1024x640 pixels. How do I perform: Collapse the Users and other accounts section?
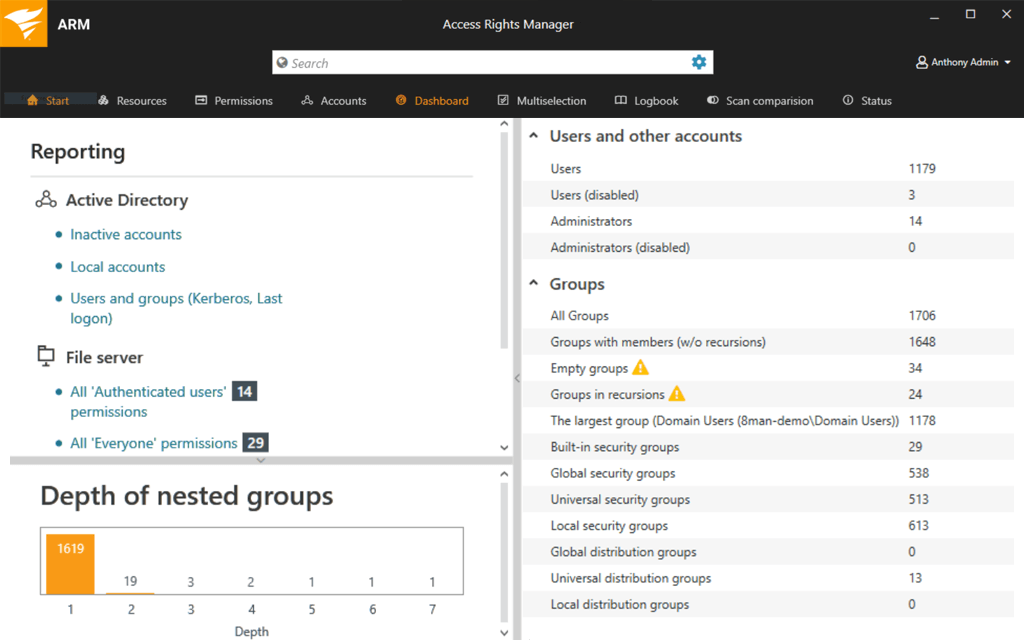tap(531, 136)
